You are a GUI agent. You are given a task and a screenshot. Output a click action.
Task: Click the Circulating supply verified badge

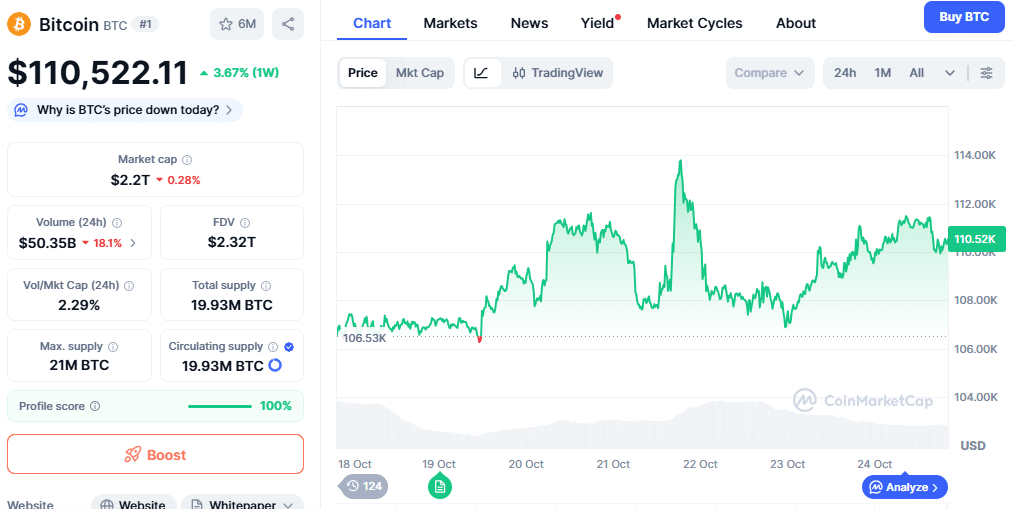(289, 346)
